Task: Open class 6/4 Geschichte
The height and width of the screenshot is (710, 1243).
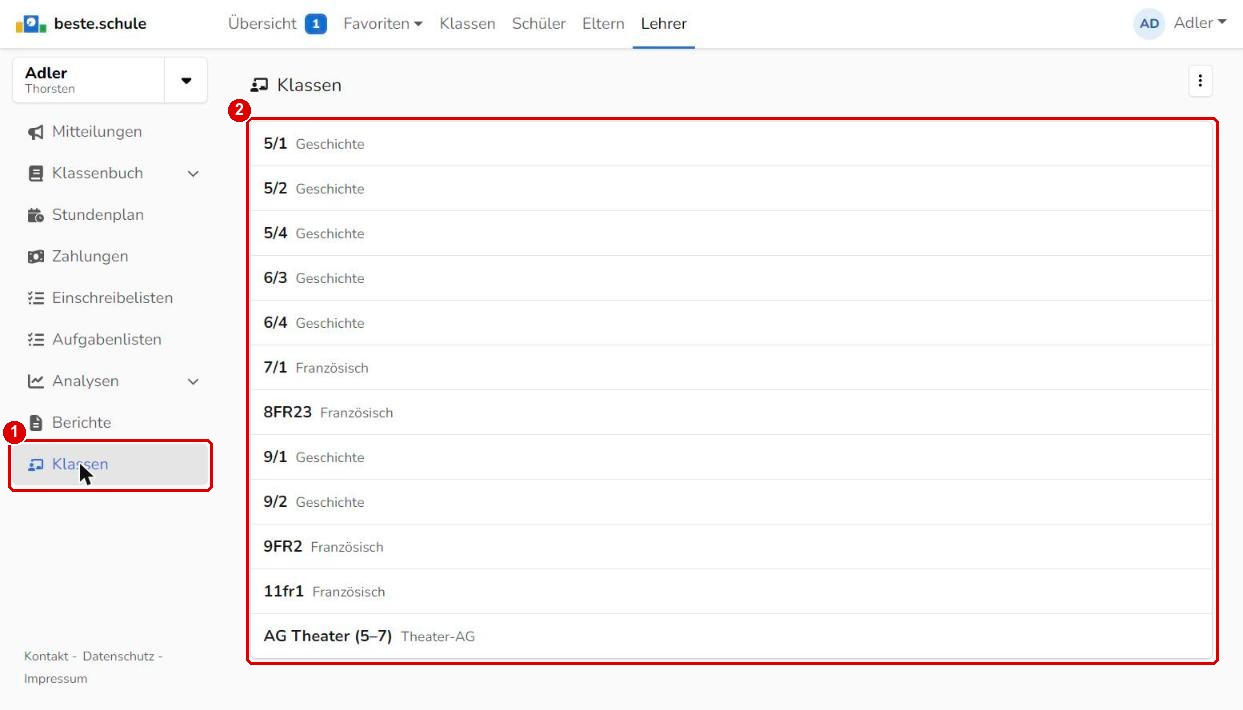Action: (x=731, y=323)
